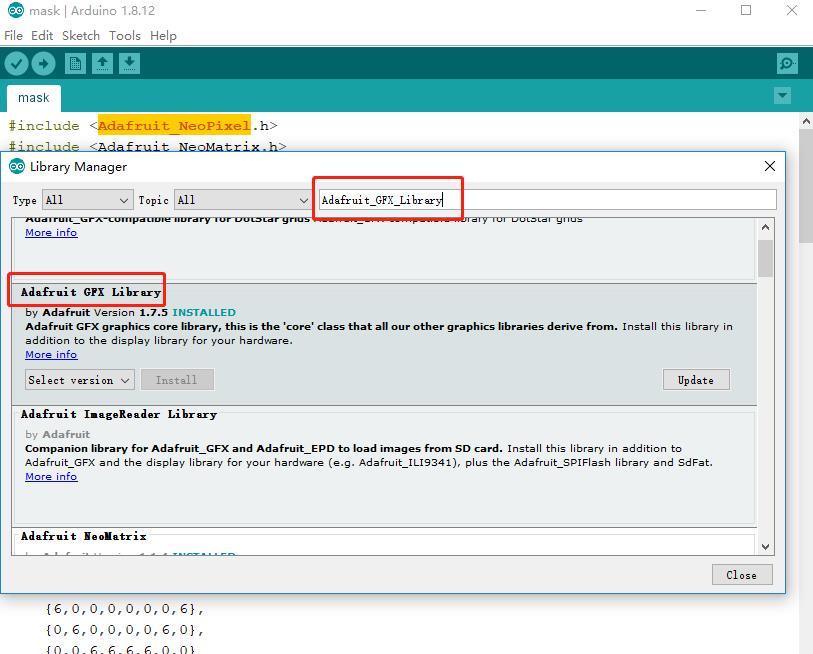Click the Adafruit_NeoMatrix.h include line
813x654 pixels.
point(147,146)
